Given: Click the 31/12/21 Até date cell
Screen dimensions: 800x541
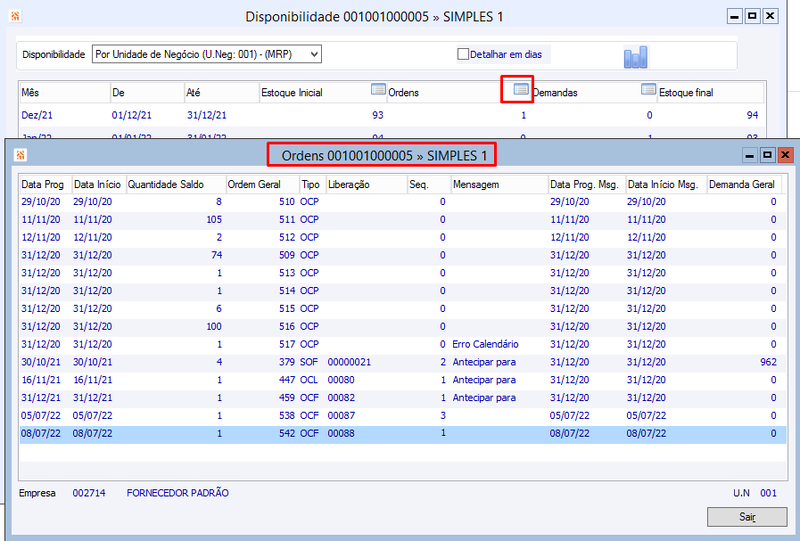Looking at the screenshot, I should click(207, 115).
